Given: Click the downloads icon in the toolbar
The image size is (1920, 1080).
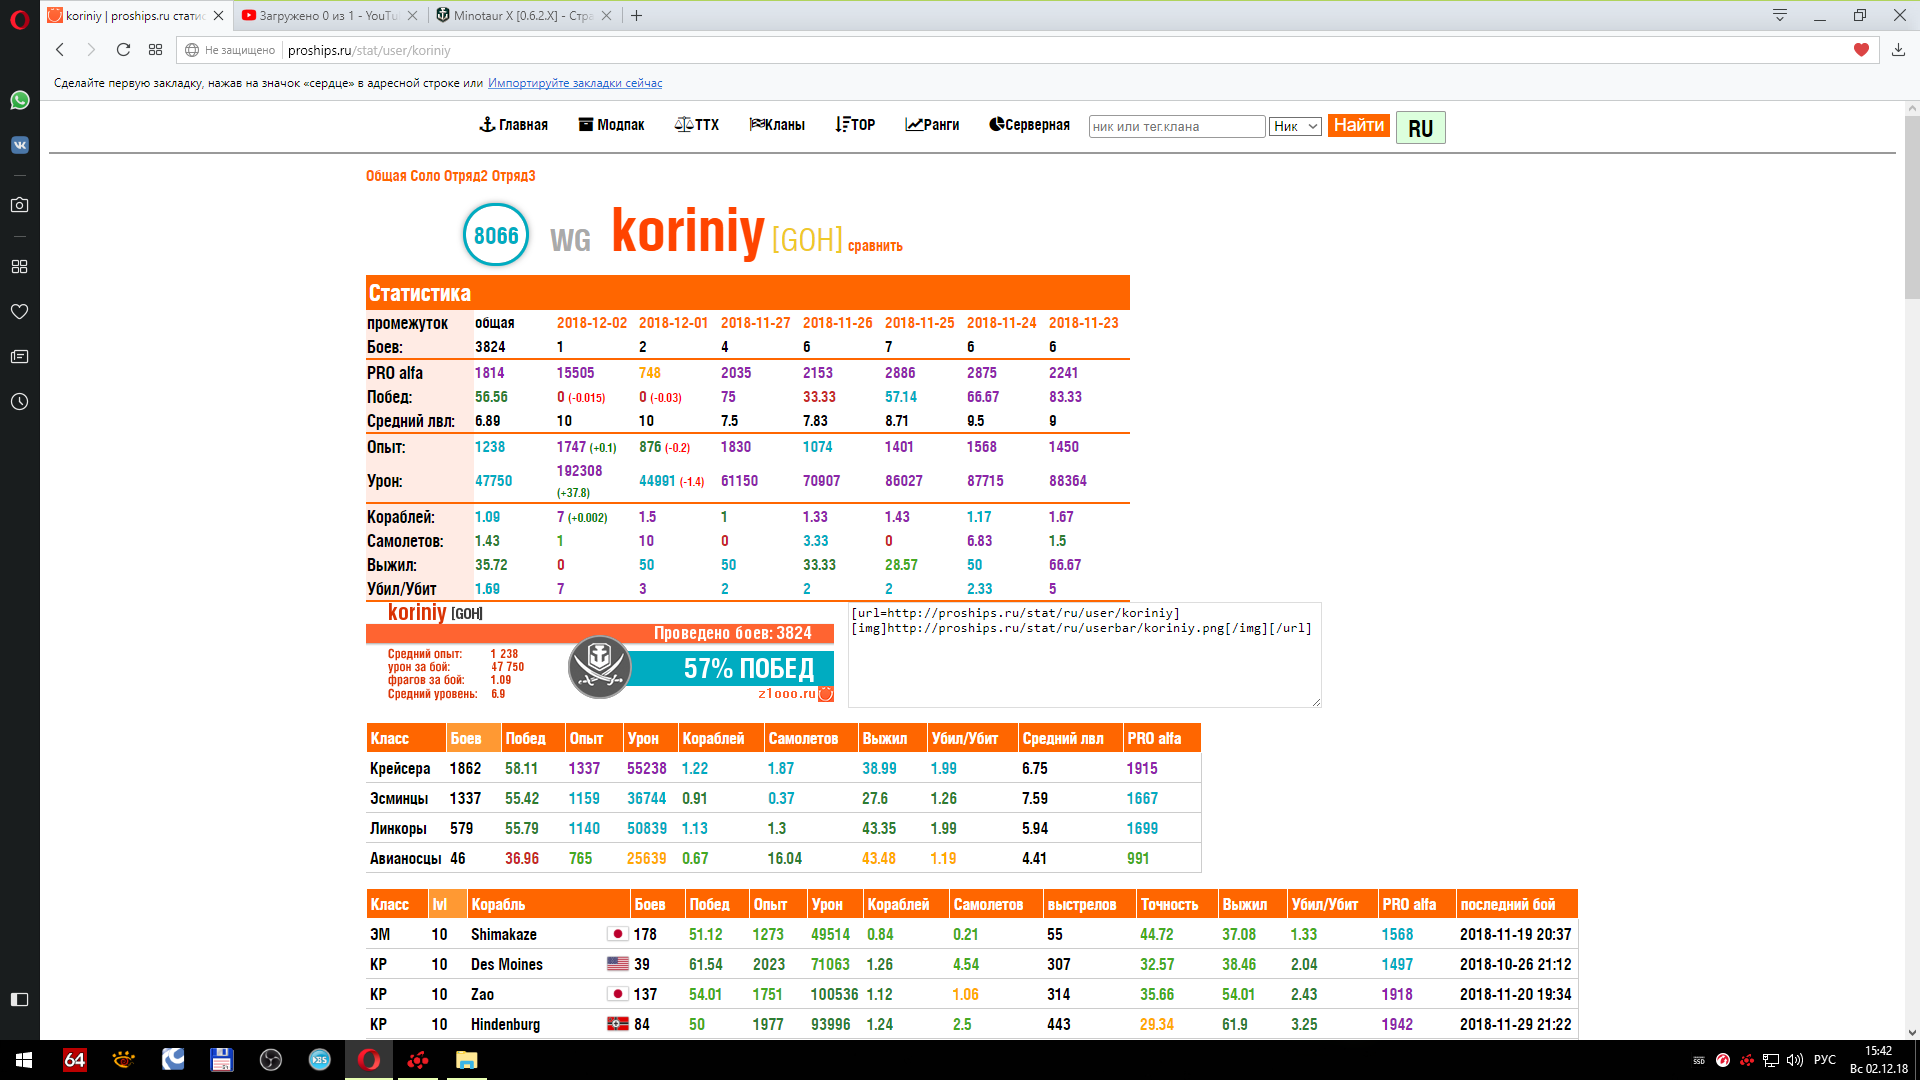Looking at the screenshot, I should tap(1898, 50).
